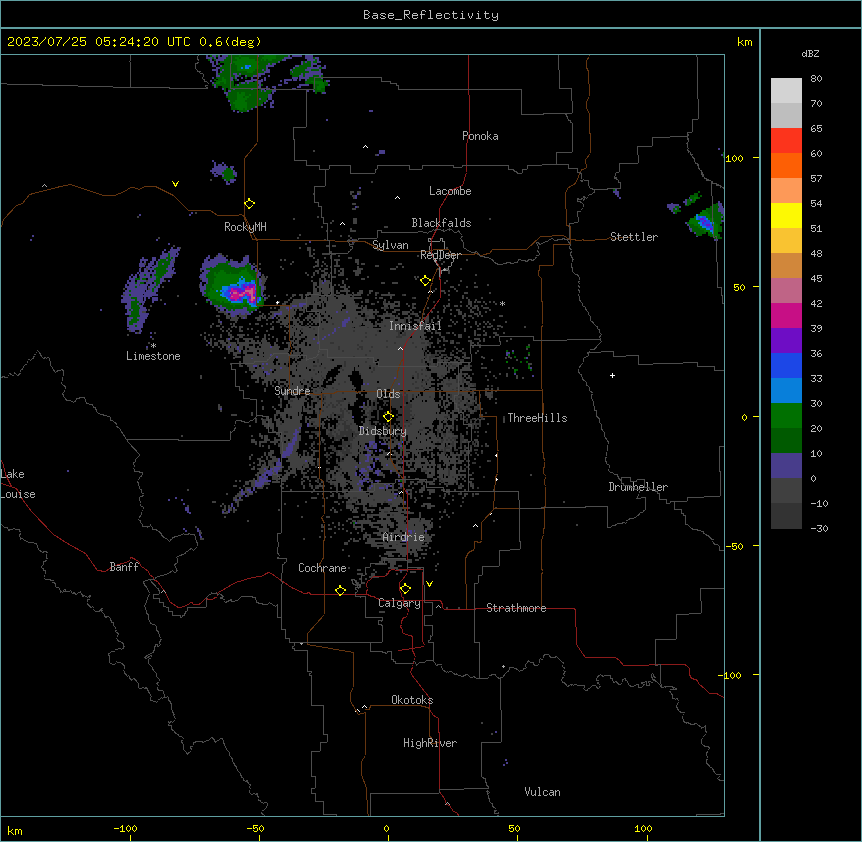Click the Okotoks town label
The height and width of the screenshot is (842, 862).
point(412,700)
